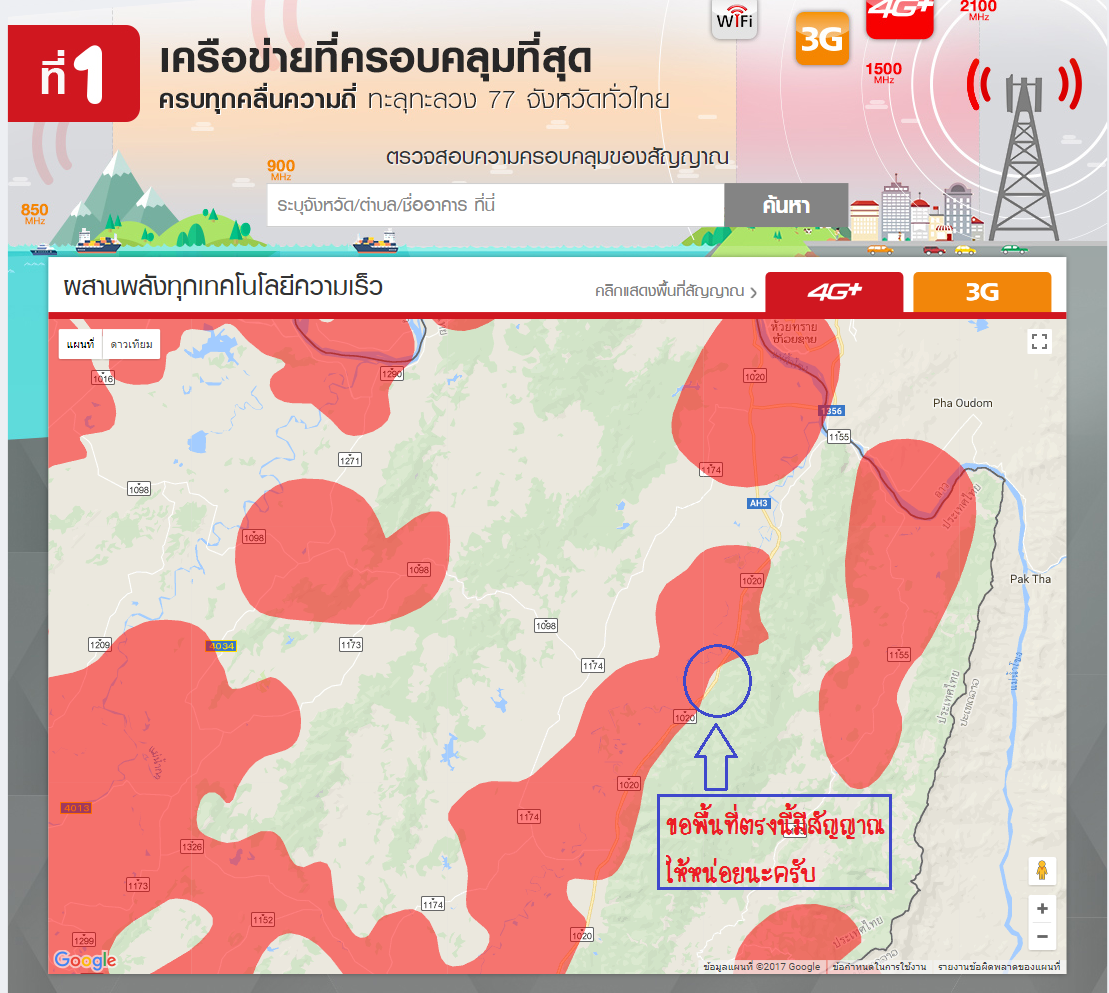Click the Pak Tha map label
This screenshot has height=993, width=1109.
[1030, 579]
